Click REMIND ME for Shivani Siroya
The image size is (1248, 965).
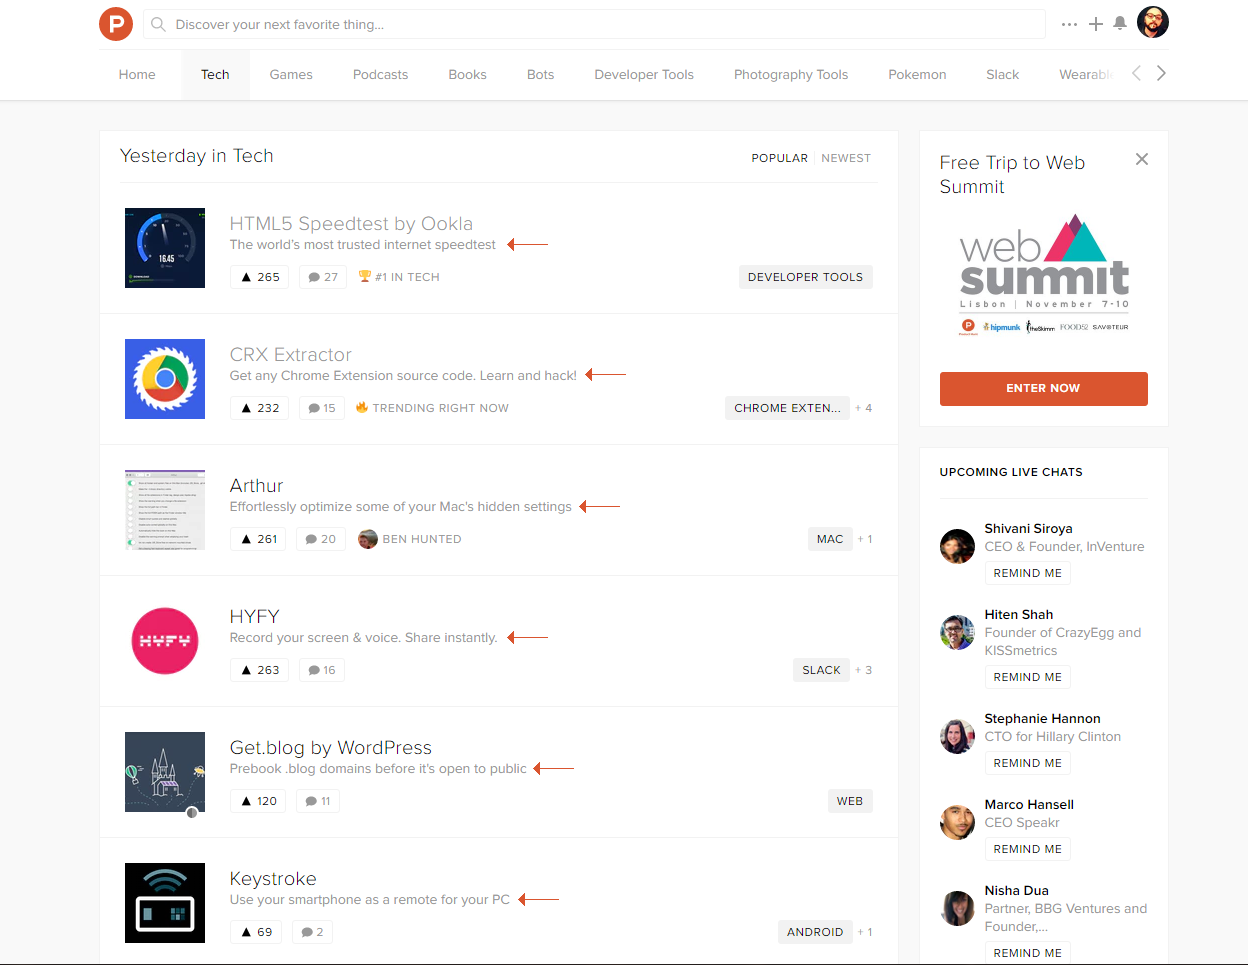(x=1027, y=573)
